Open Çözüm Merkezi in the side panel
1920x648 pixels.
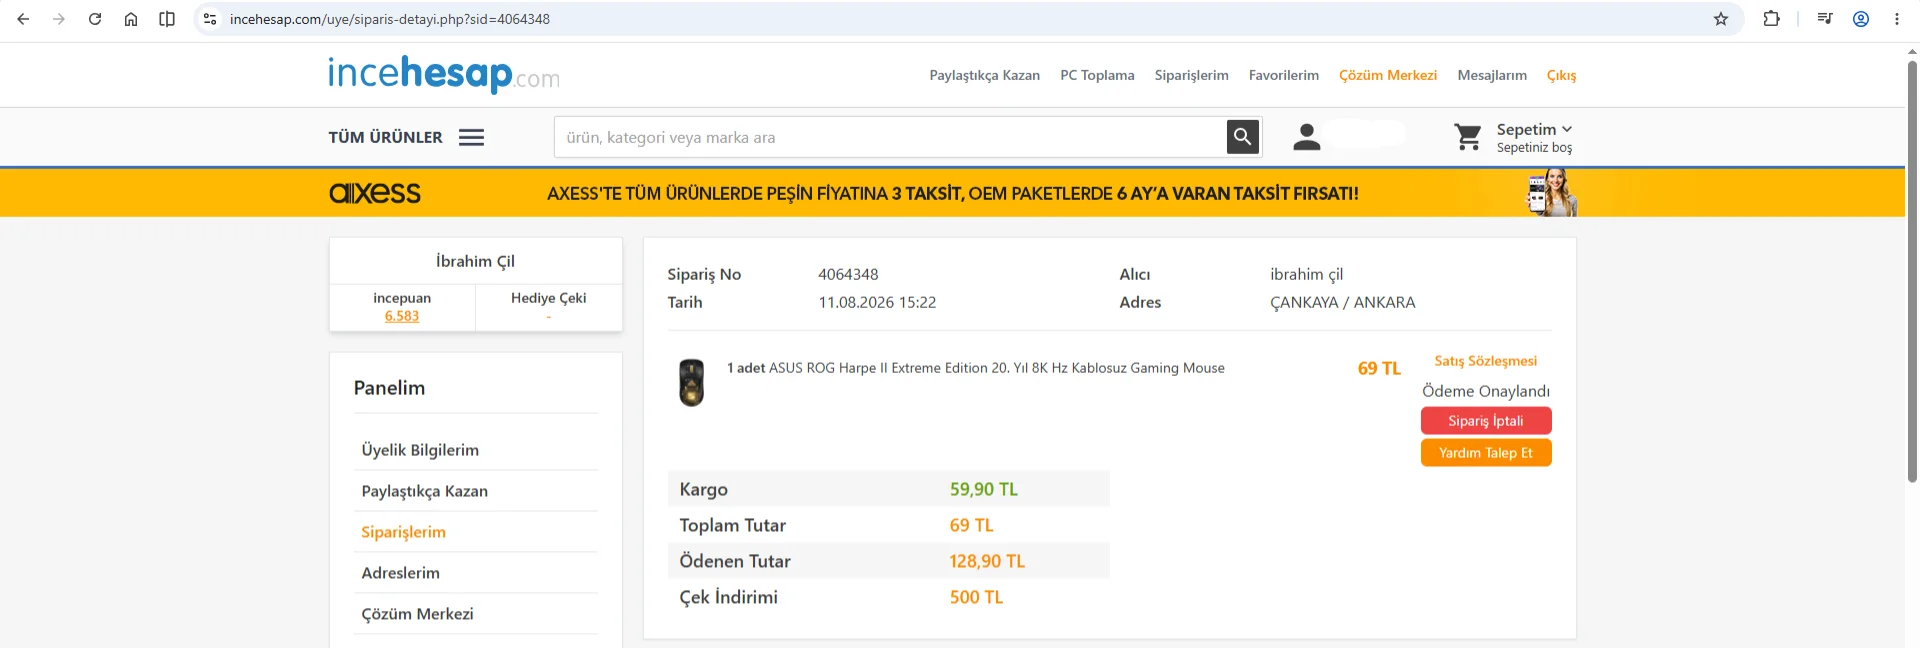(417, 614)
